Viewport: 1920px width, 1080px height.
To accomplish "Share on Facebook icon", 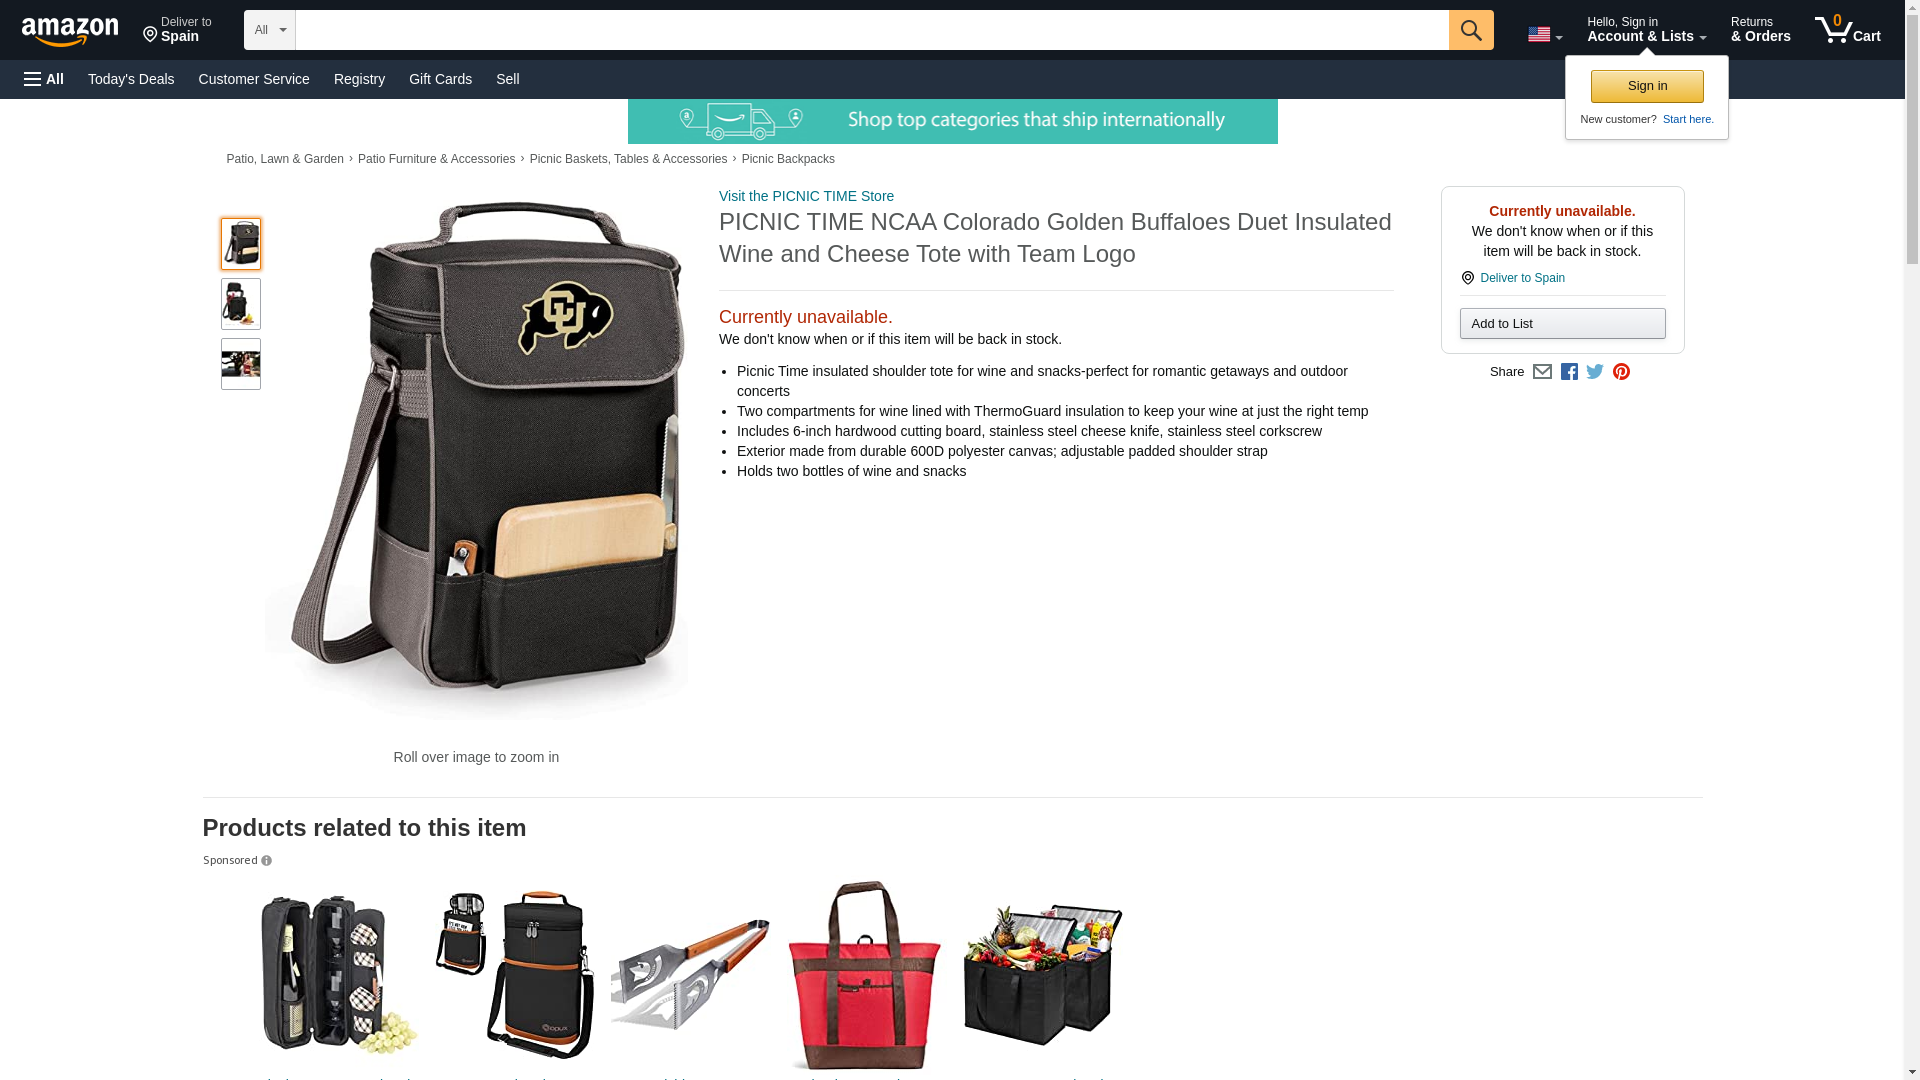I will coord(1569,372).
